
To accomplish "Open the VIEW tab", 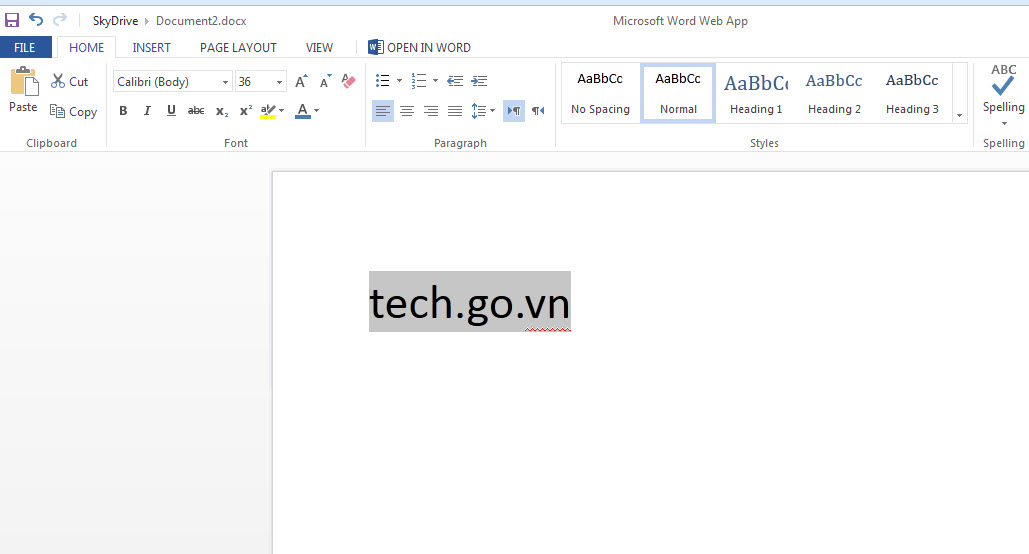I will click(319, 47).
